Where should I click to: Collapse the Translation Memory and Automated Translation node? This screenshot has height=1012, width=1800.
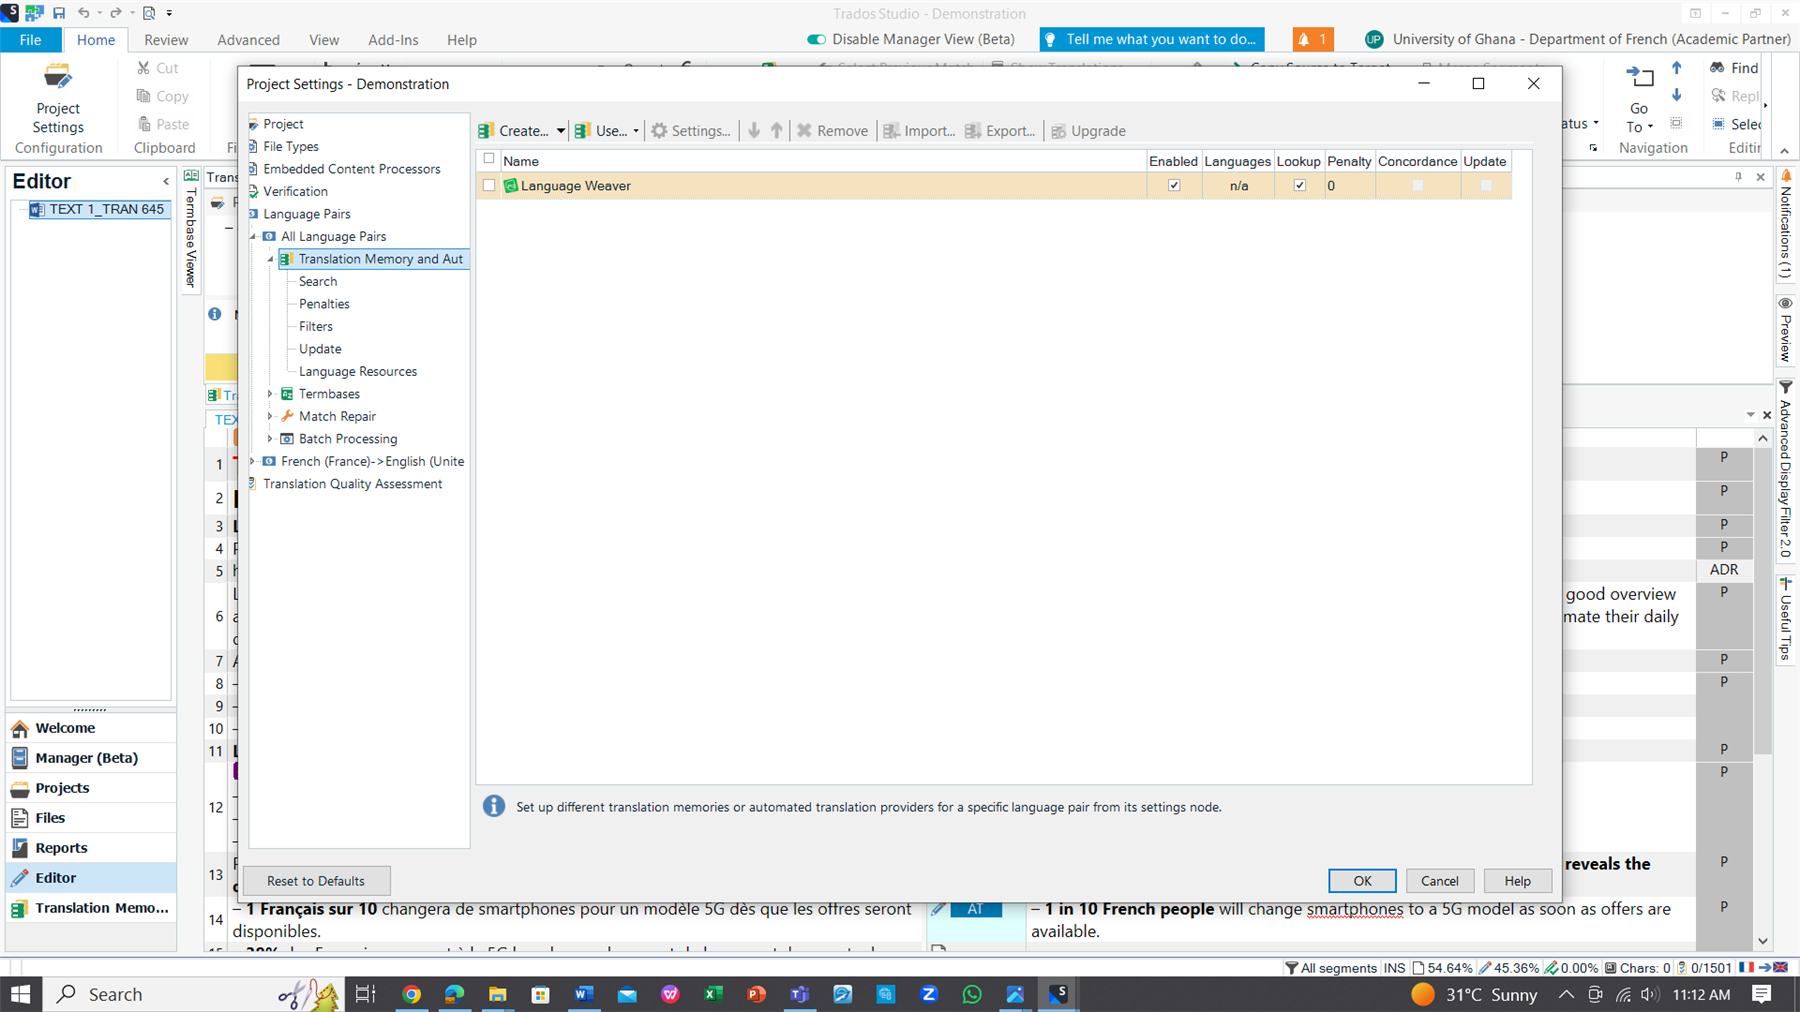[x=271, y=259]
